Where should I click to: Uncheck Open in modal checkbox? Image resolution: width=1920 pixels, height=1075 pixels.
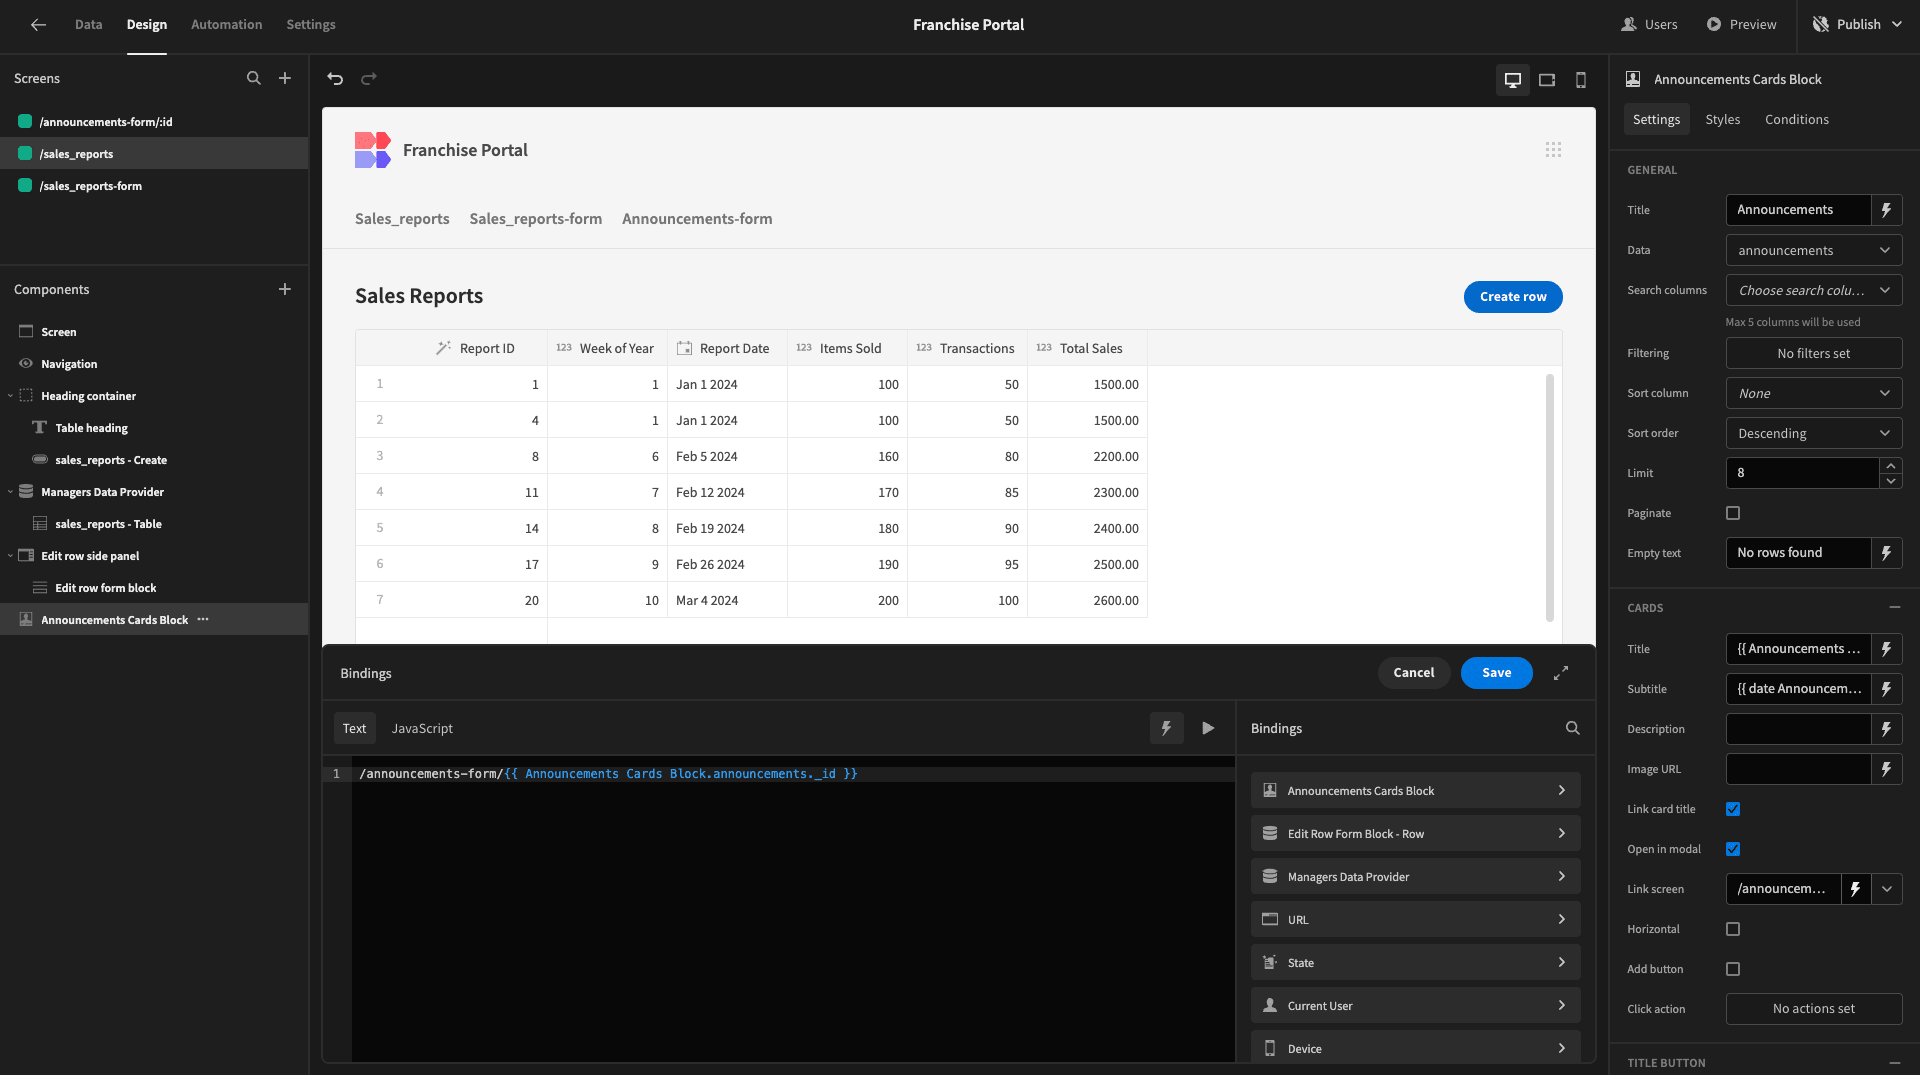pos(1733,849)
